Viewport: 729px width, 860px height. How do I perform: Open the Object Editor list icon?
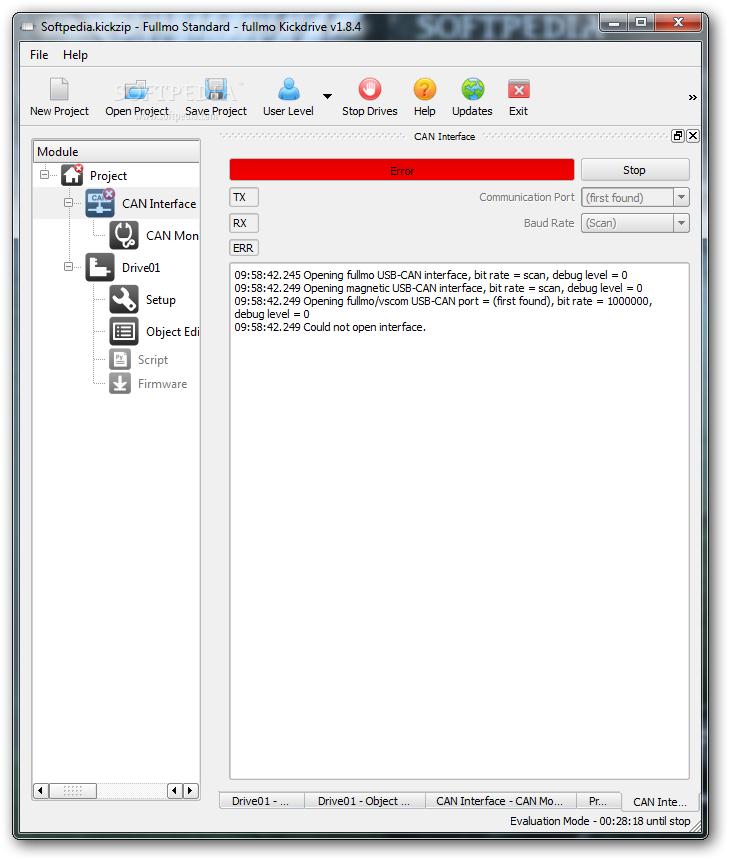click(x=123, y=331)
